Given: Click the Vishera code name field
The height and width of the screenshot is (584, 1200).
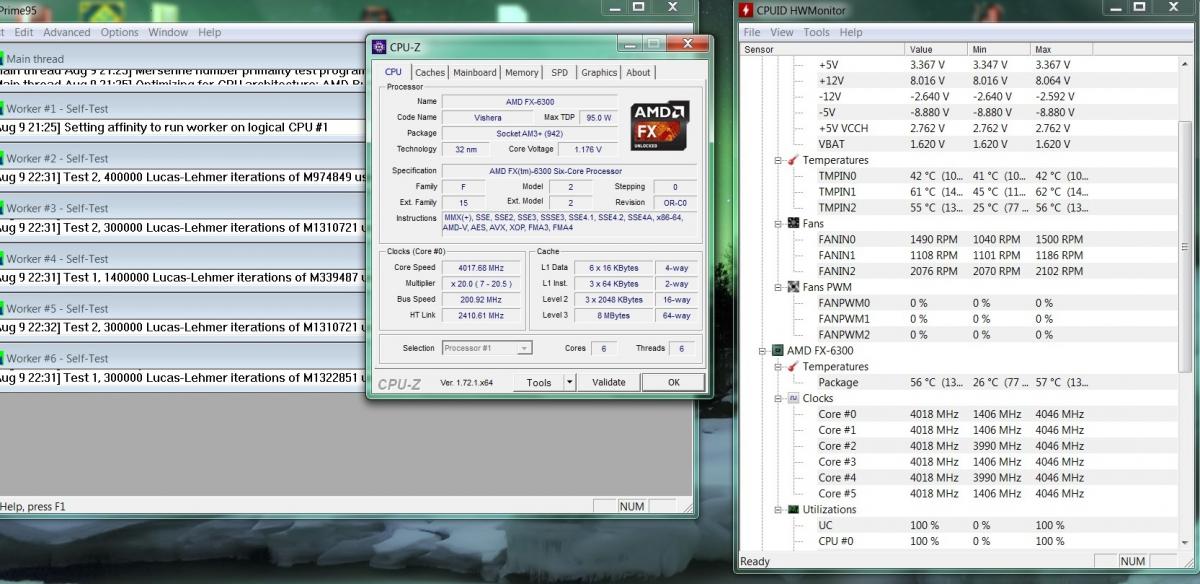Looking at the screenshot, I should click(488, 118).
